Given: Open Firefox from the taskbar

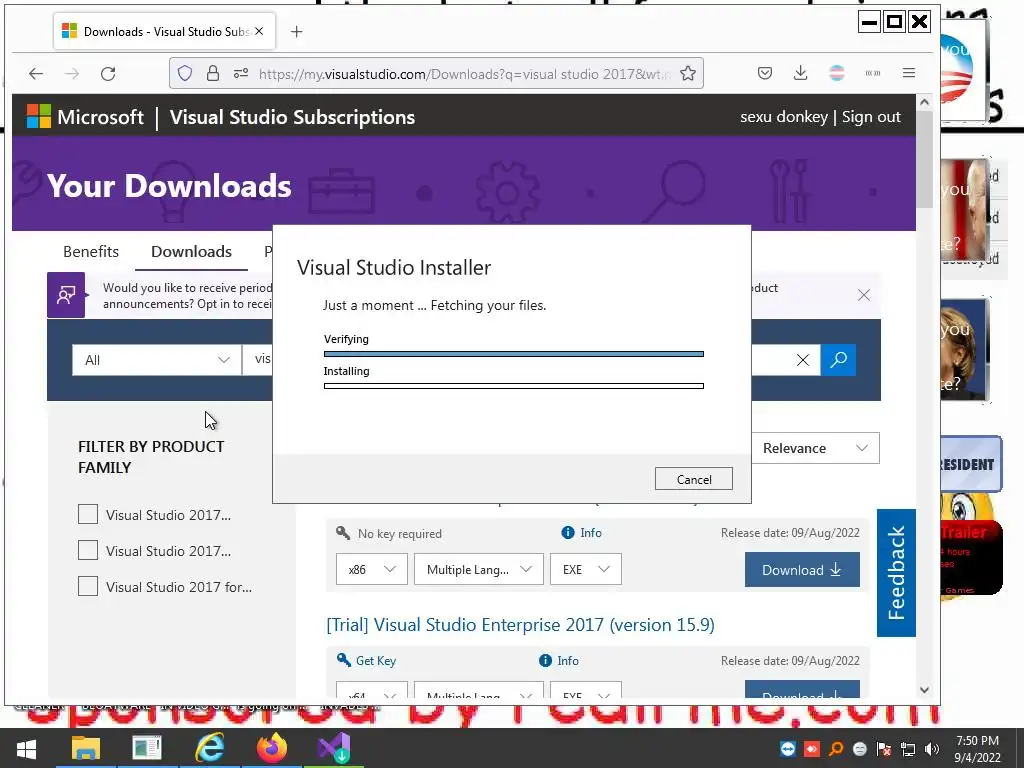Looking at the screenshot, I should tap(272, 748).
